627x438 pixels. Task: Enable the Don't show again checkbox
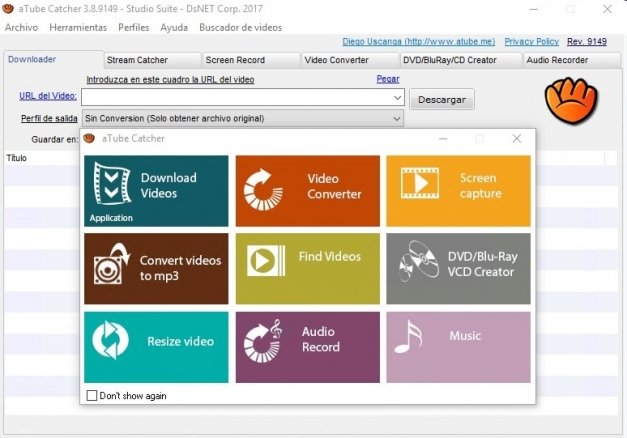click(x=92, y=396)
